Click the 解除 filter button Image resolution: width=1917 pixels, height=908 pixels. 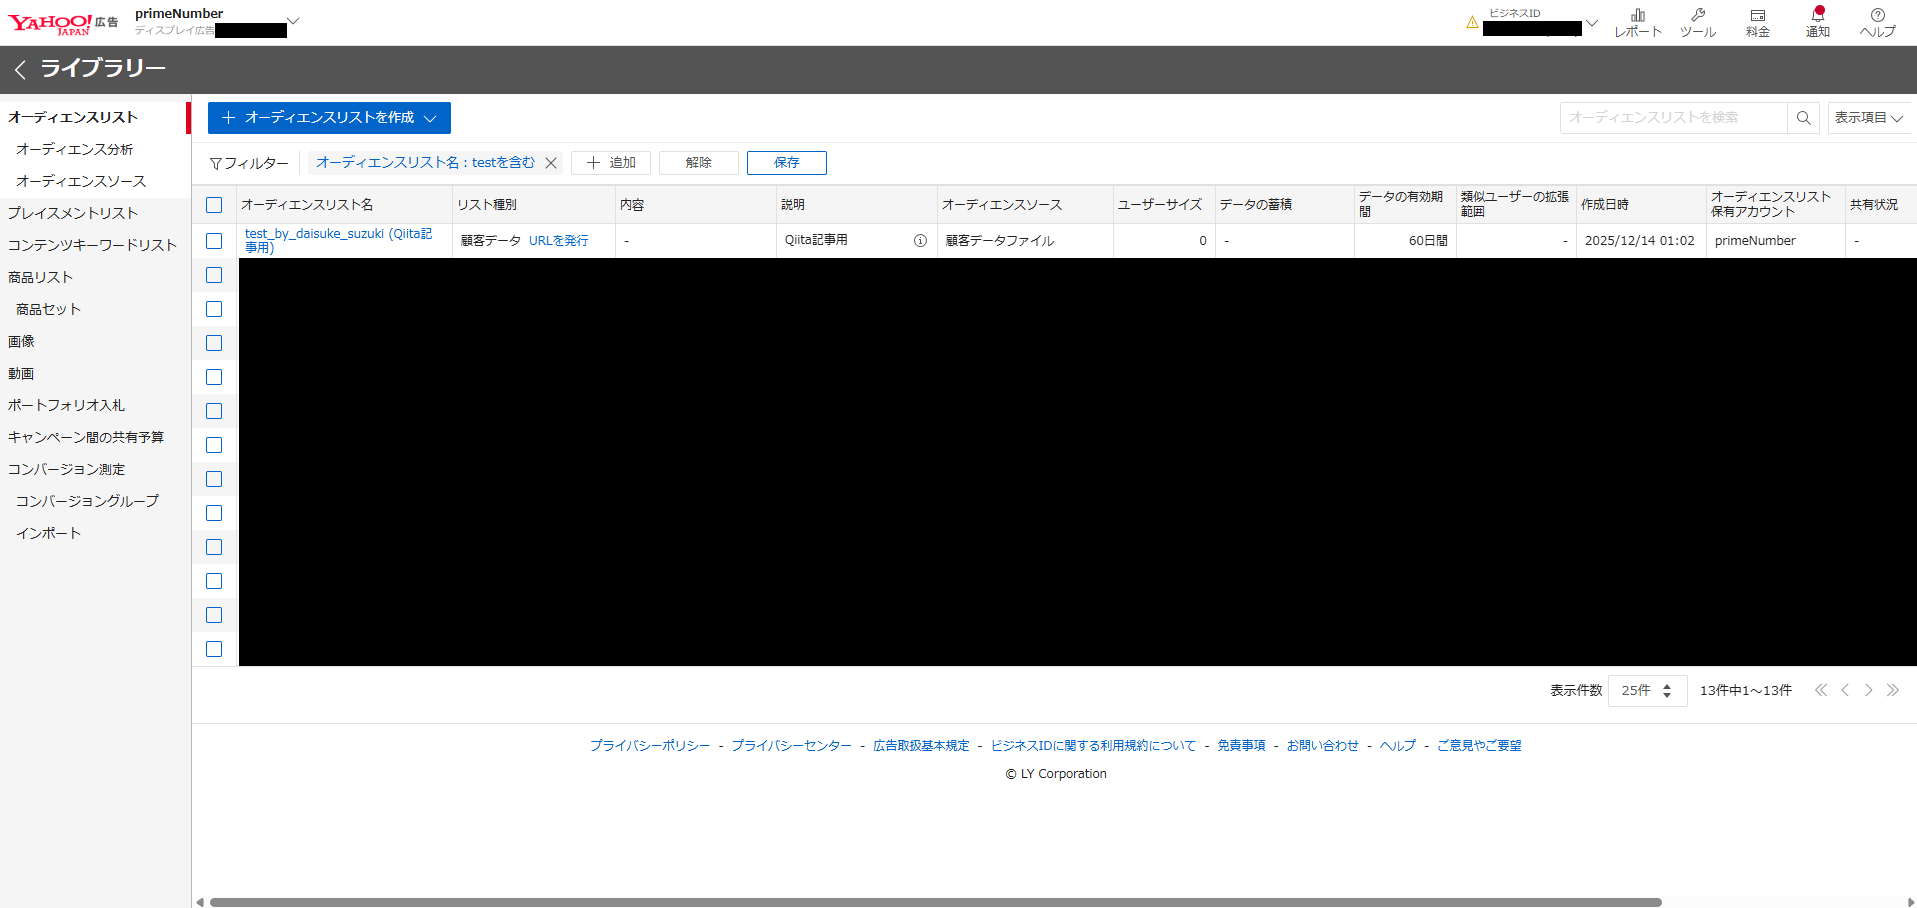coord(699,163)
